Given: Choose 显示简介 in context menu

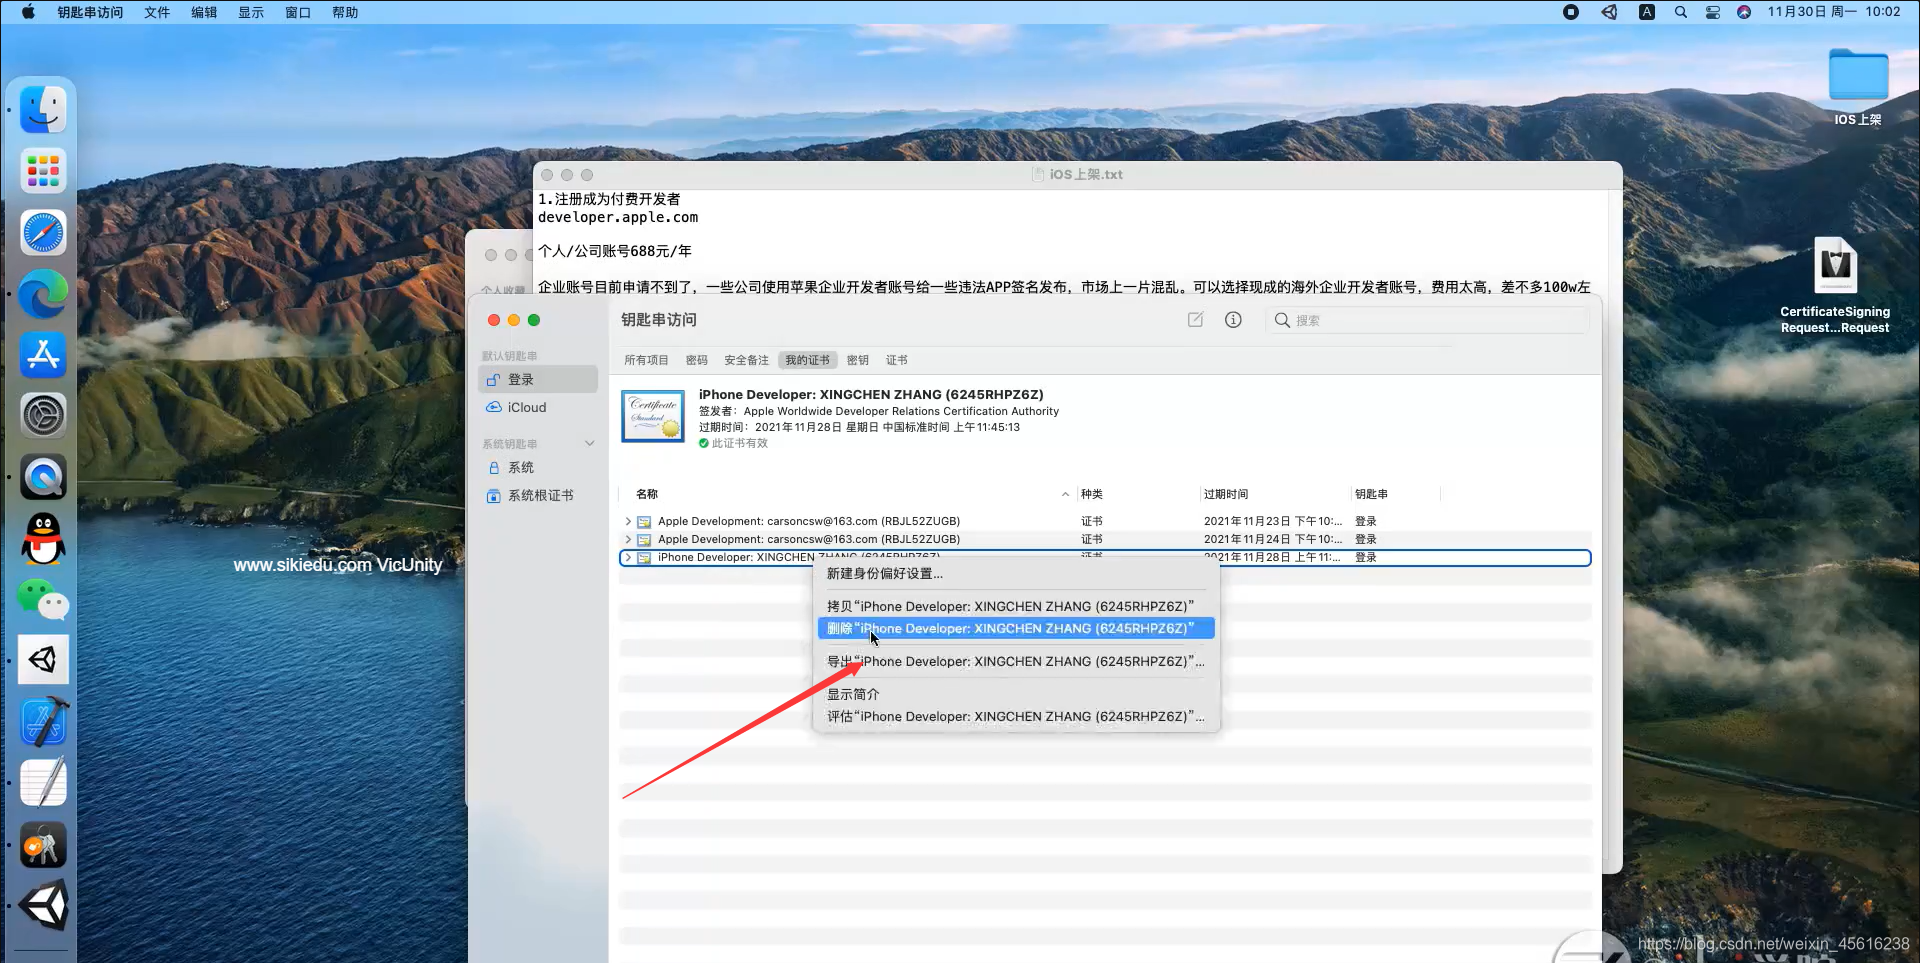Looking at the screenshot, I should [1016, 694].
